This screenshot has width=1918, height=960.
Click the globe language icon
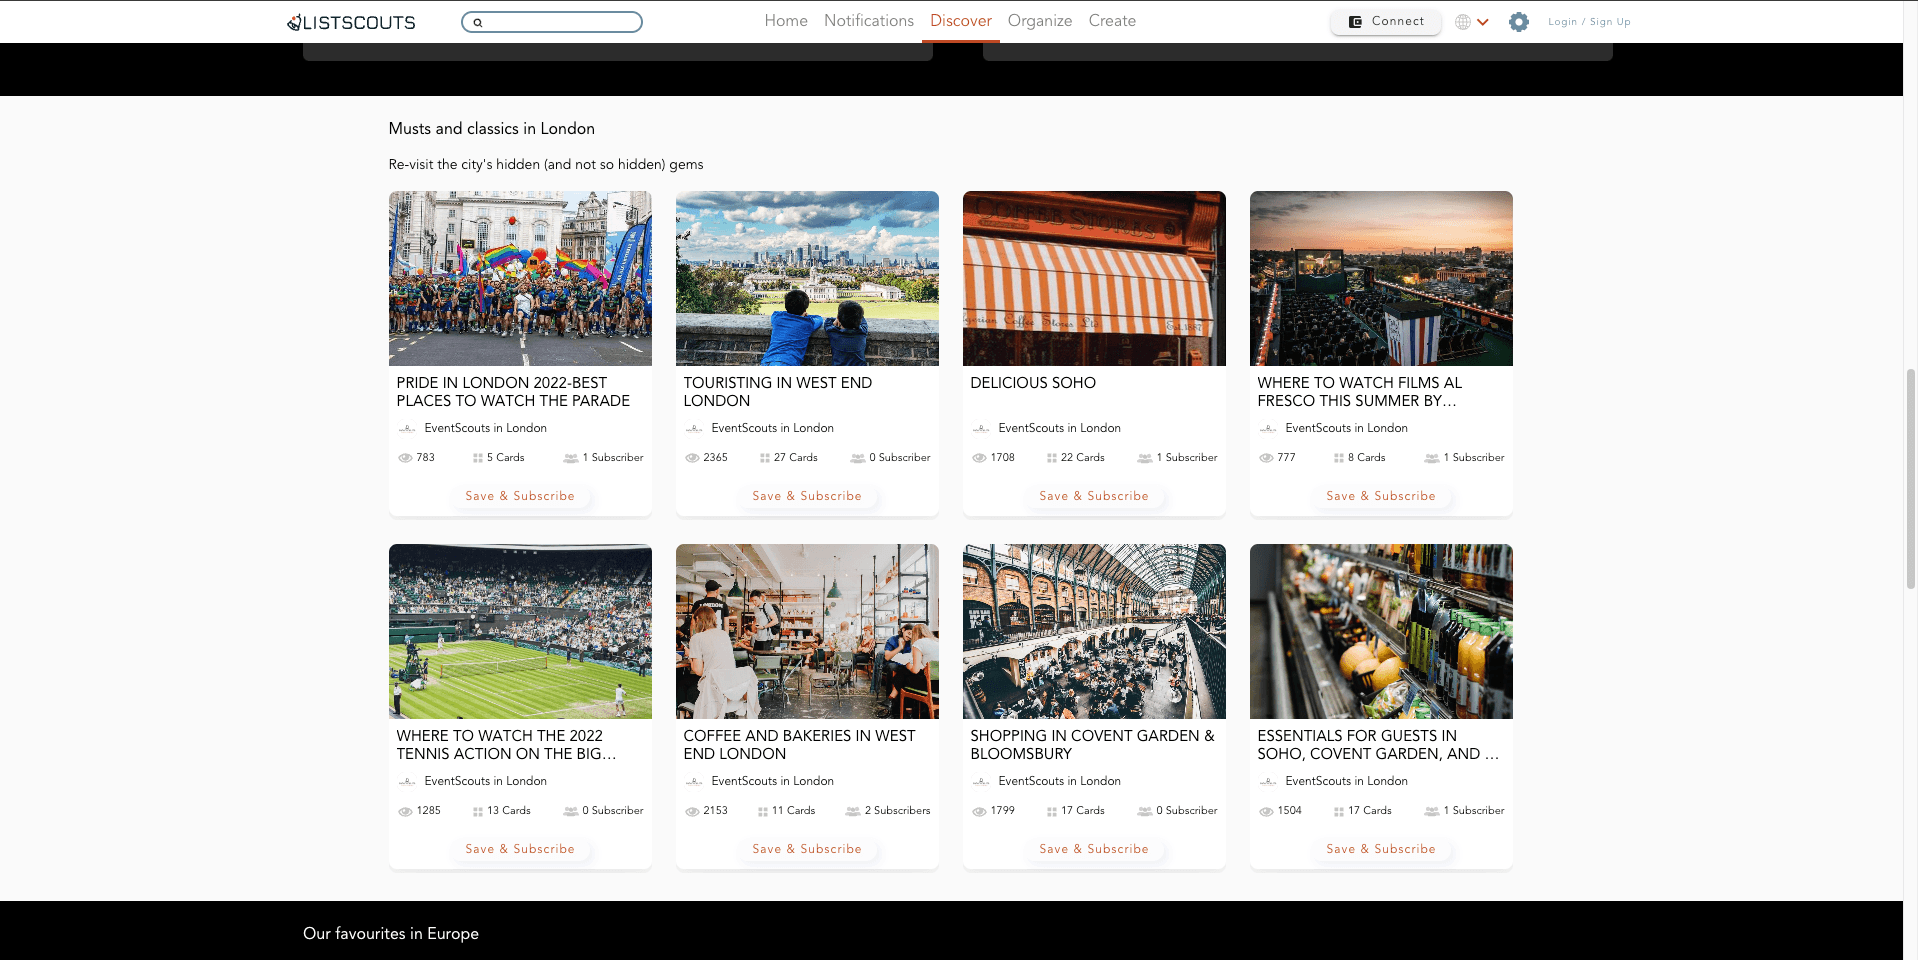(1462, 22)
